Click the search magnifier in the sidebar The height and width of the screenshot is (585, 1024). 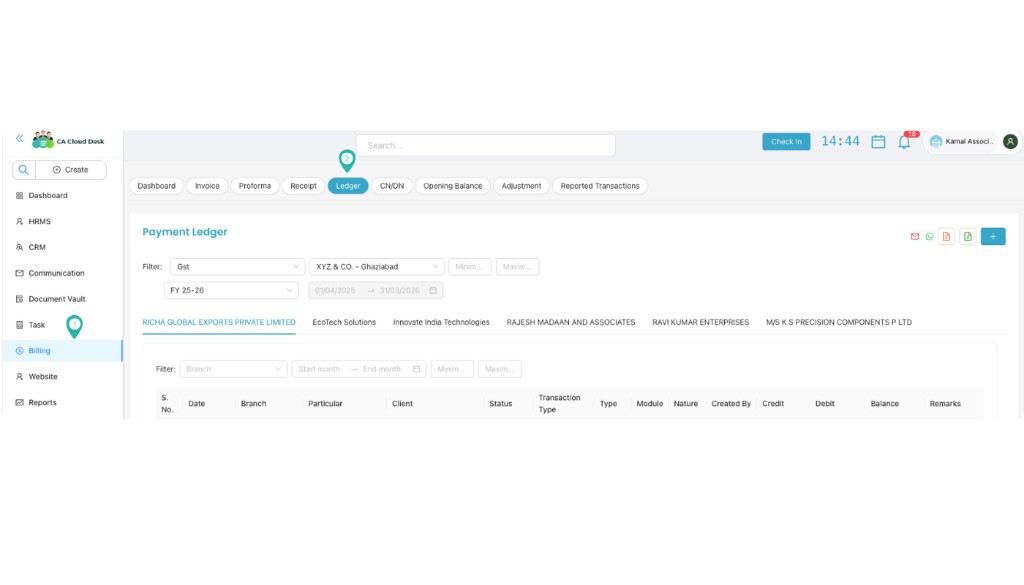pyautogui.click(x=24, y=170)
